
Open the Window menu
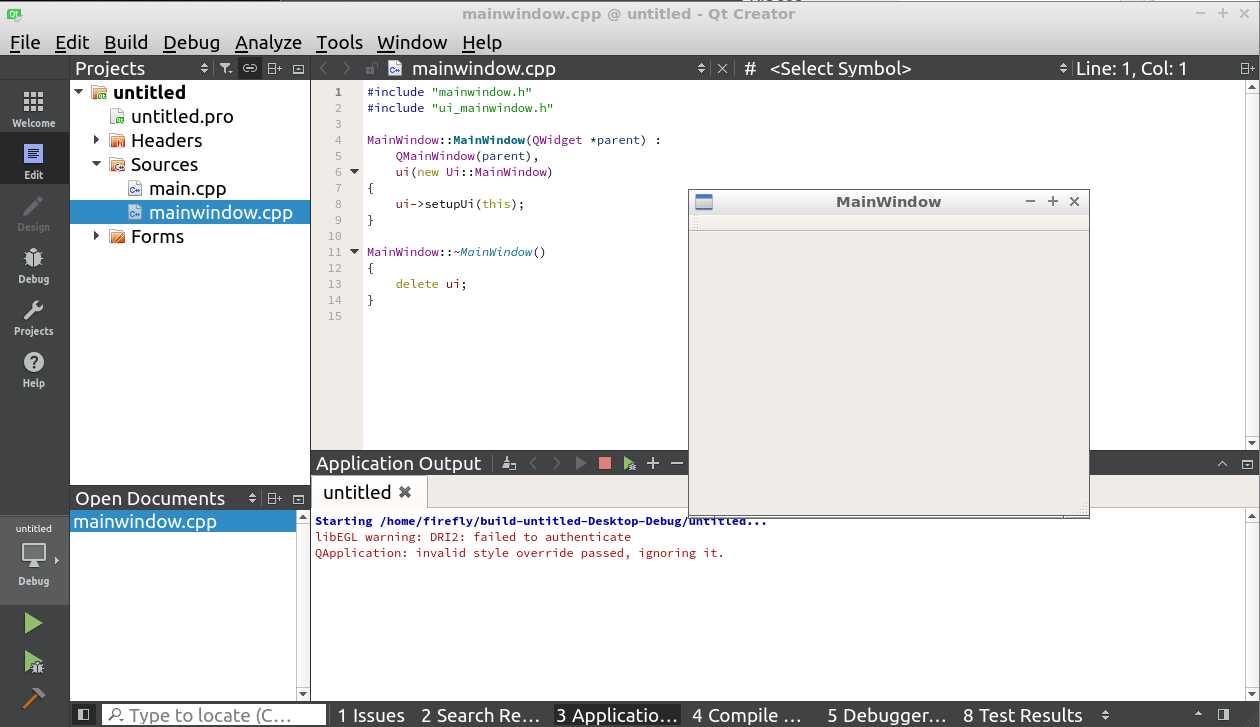[412, 42]
